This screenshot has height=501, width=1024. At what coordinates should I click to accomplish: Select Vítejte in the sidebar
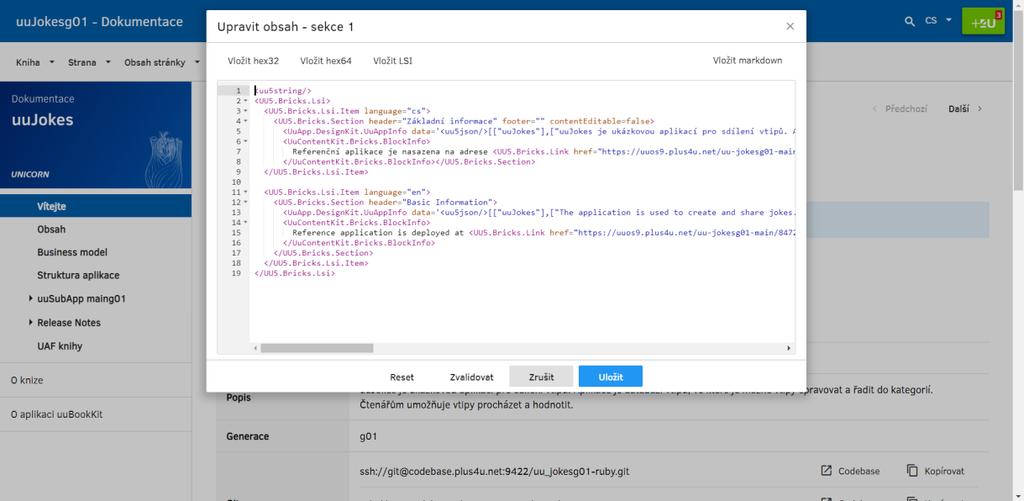[95, 206]
